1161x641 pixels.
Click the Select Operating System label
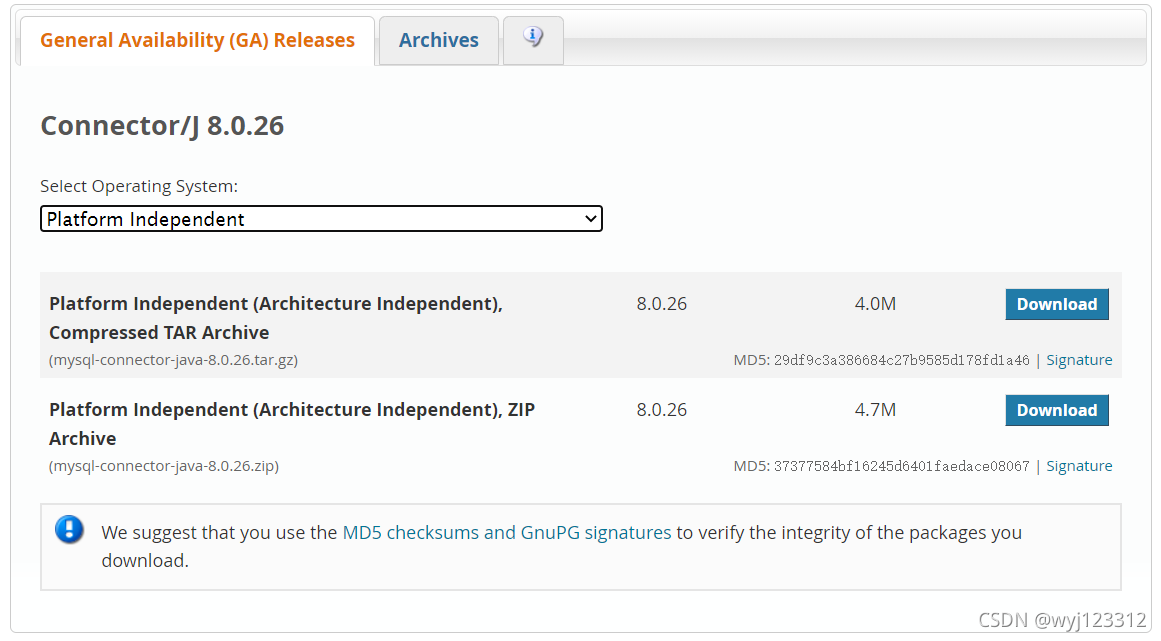tap(139, 186)
